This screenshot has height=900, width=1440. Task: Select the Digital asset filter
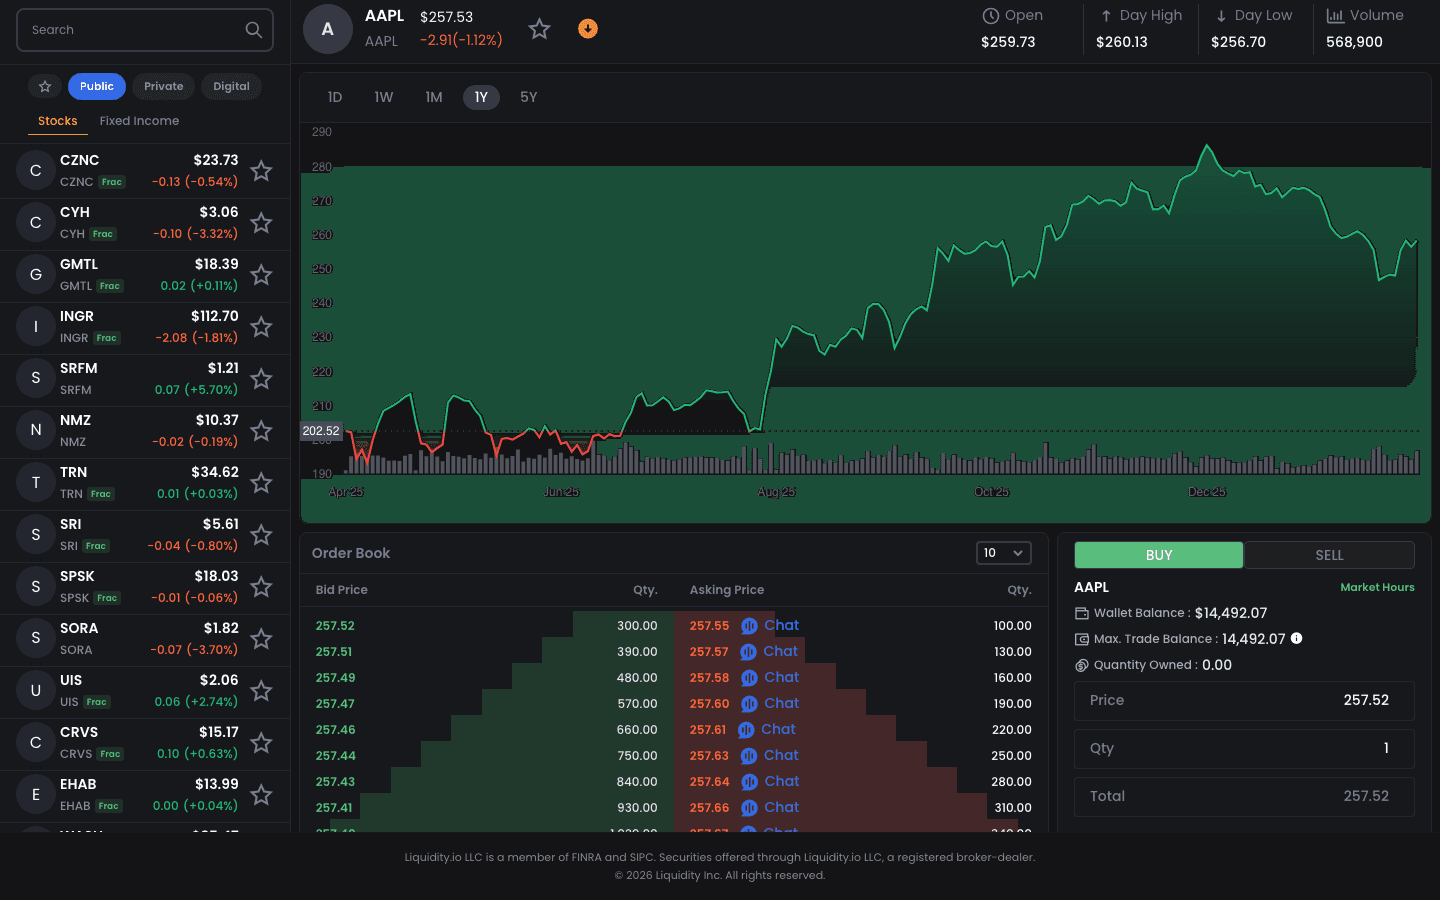click(x=231, y=87)
